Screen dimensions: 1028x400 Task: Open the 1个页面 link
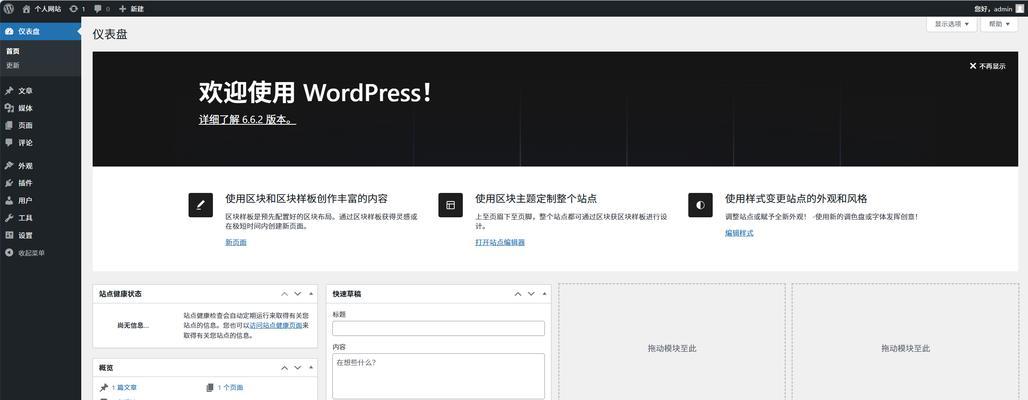(x=230, y=388)
